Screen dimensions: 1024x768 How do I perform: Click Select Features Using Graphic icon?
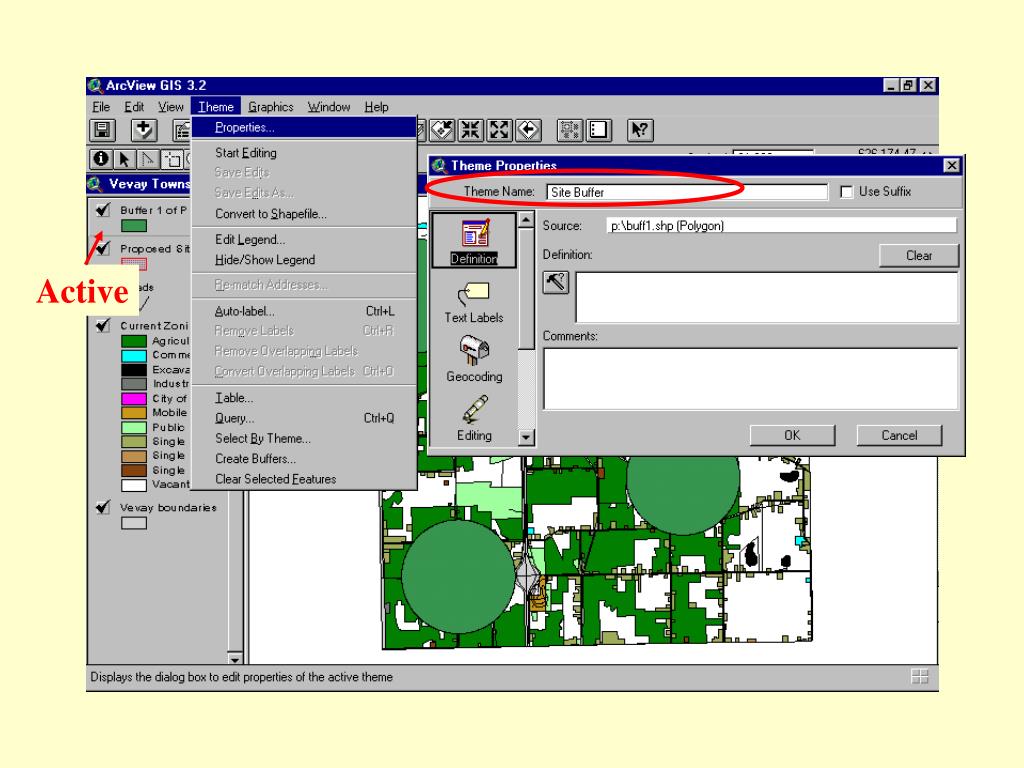click(569, 131)
